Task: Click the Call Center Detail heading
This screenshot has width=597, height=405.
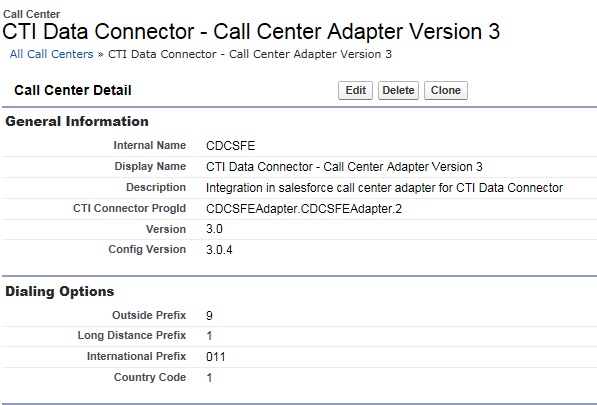Action: click(x=73, y=90)
